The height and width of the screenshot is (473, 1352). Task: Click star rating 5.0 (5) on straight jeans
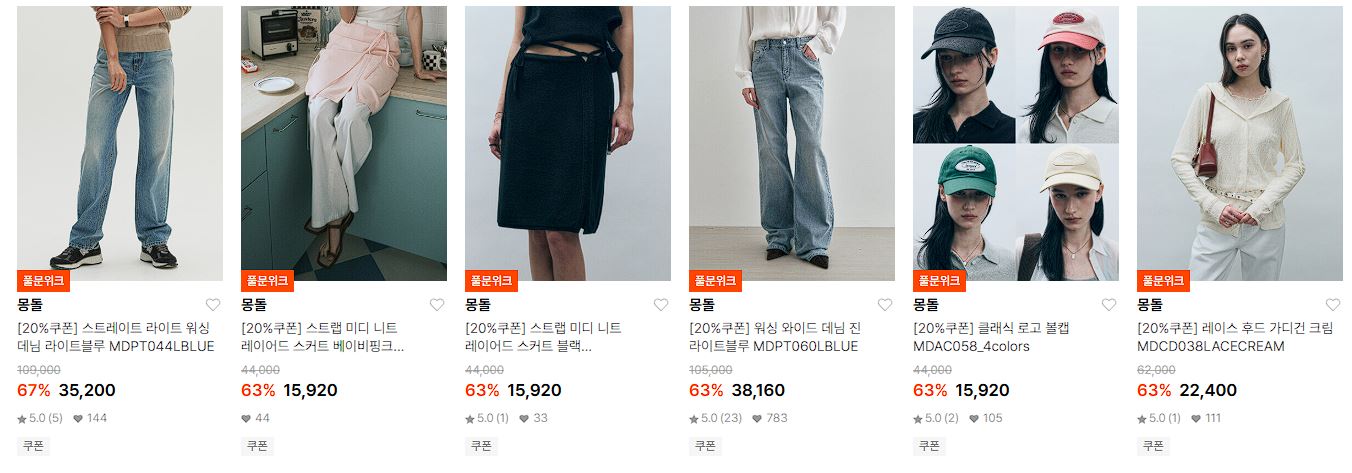click(x=40, y=418)
